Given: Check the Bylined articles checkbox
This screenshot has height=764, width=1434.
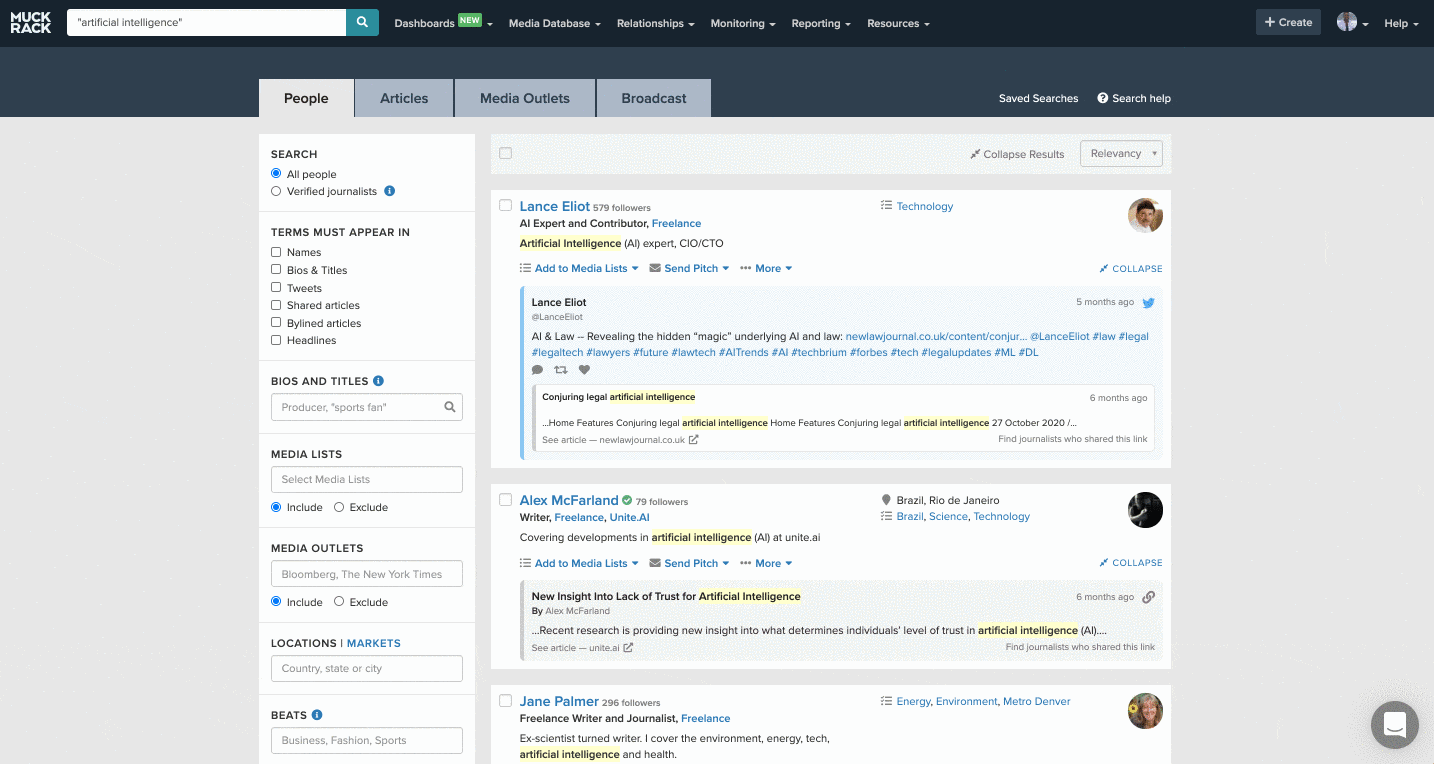Looking at the screenshot, I should [x=276, y=323].
